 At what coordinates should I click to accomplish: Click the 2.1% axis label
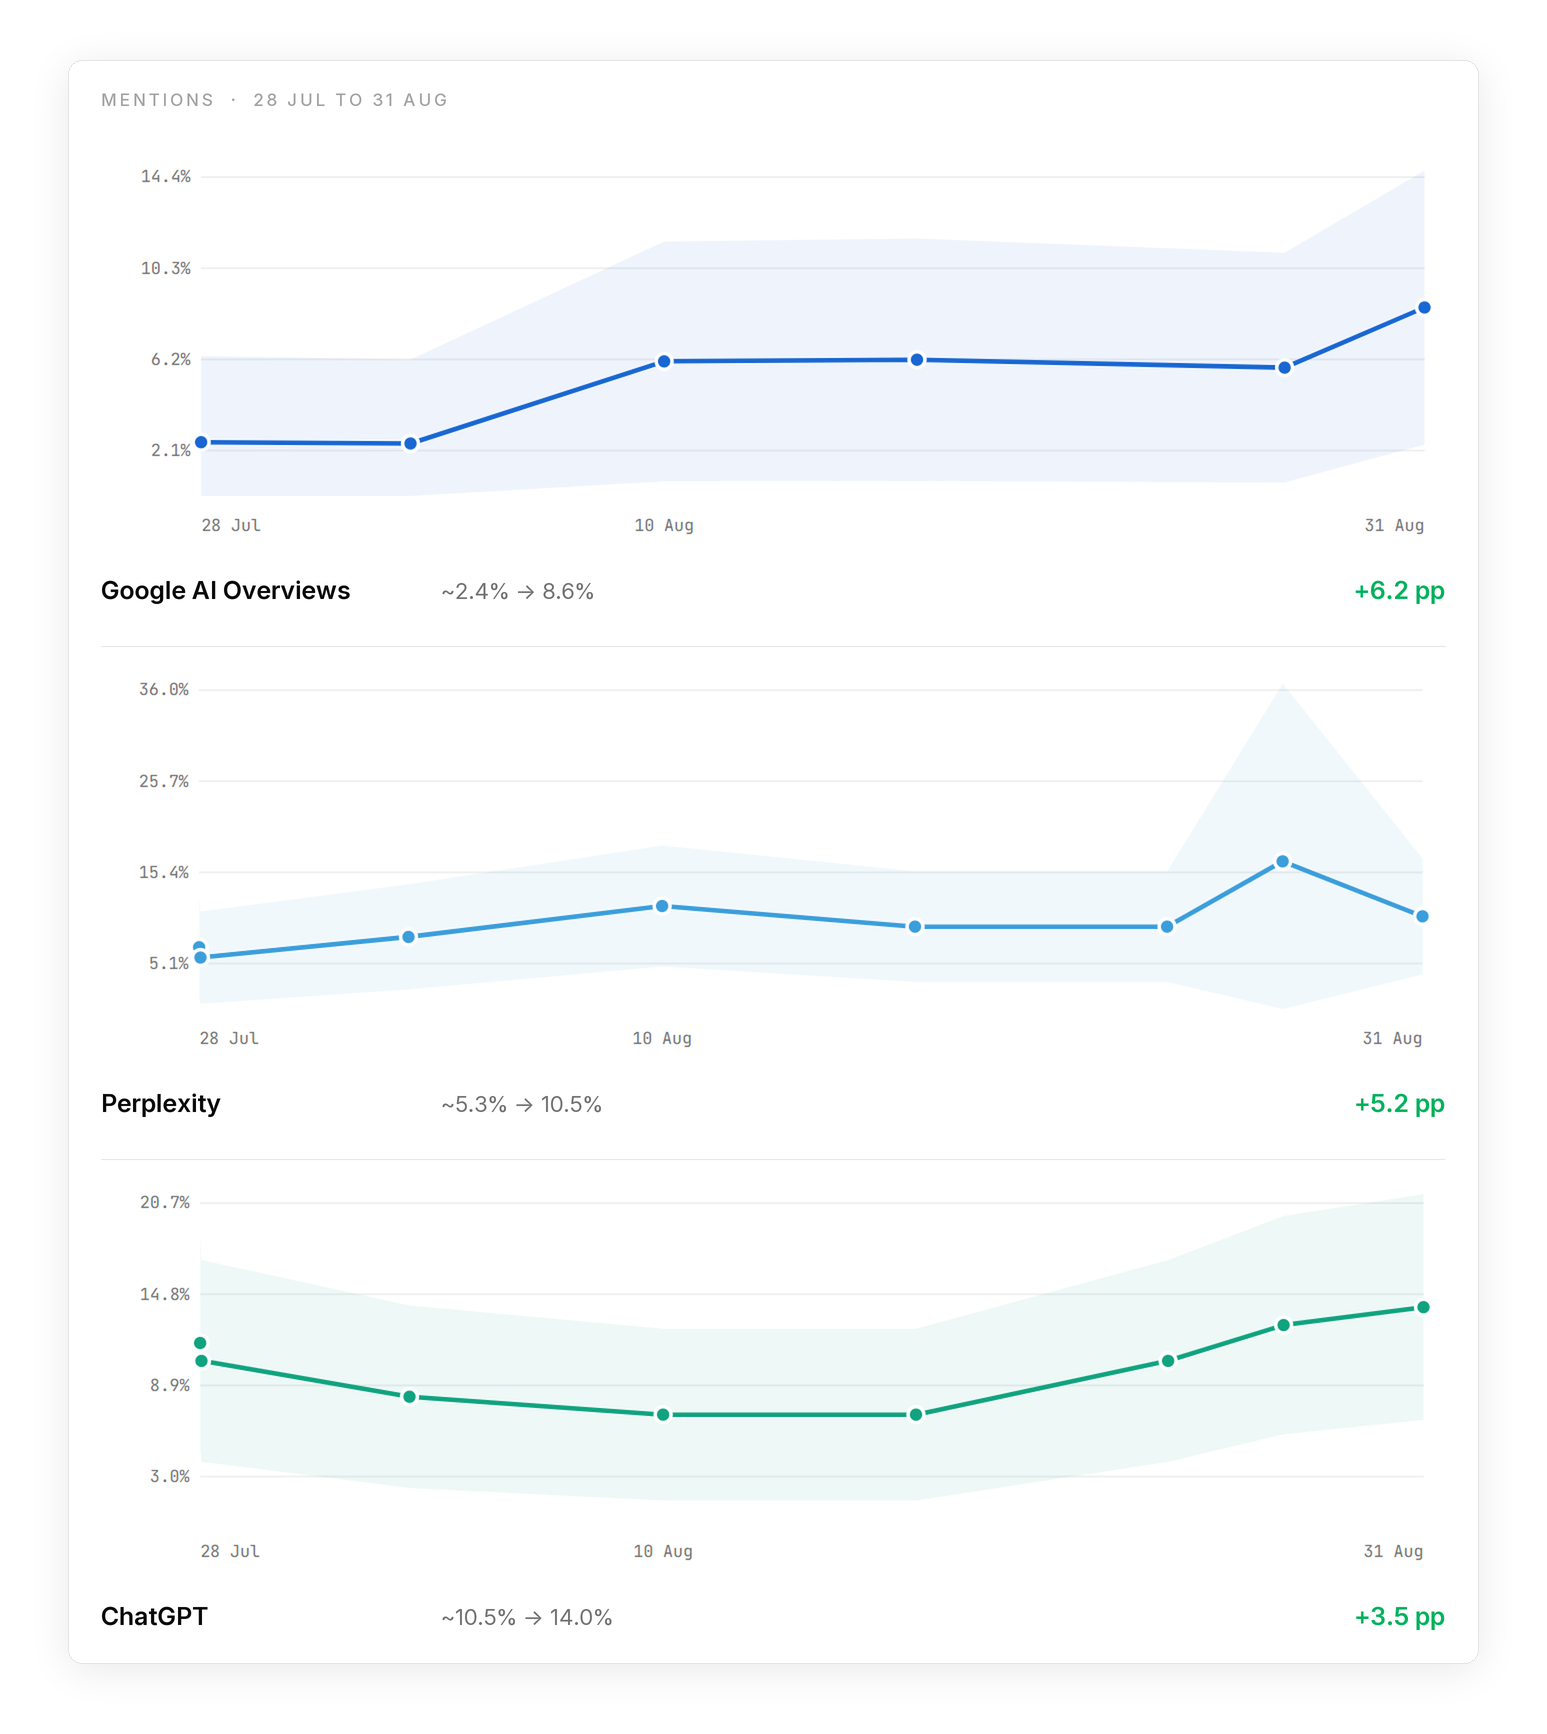[171, 451]
